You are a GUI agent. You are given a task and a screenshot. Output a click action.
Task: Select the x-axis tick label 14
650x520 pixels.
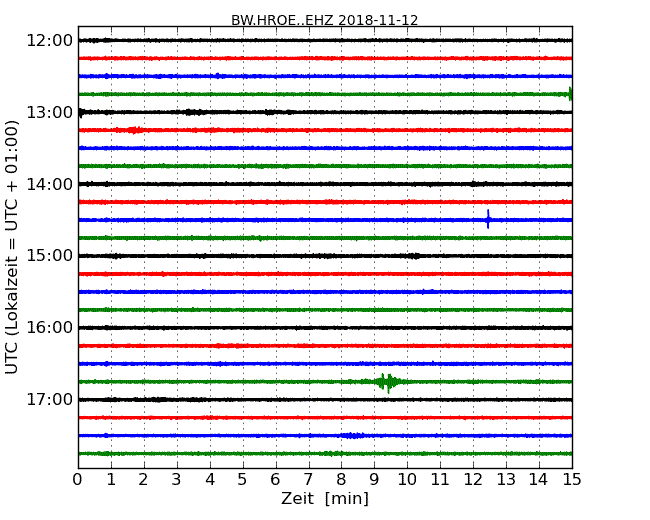539,479
